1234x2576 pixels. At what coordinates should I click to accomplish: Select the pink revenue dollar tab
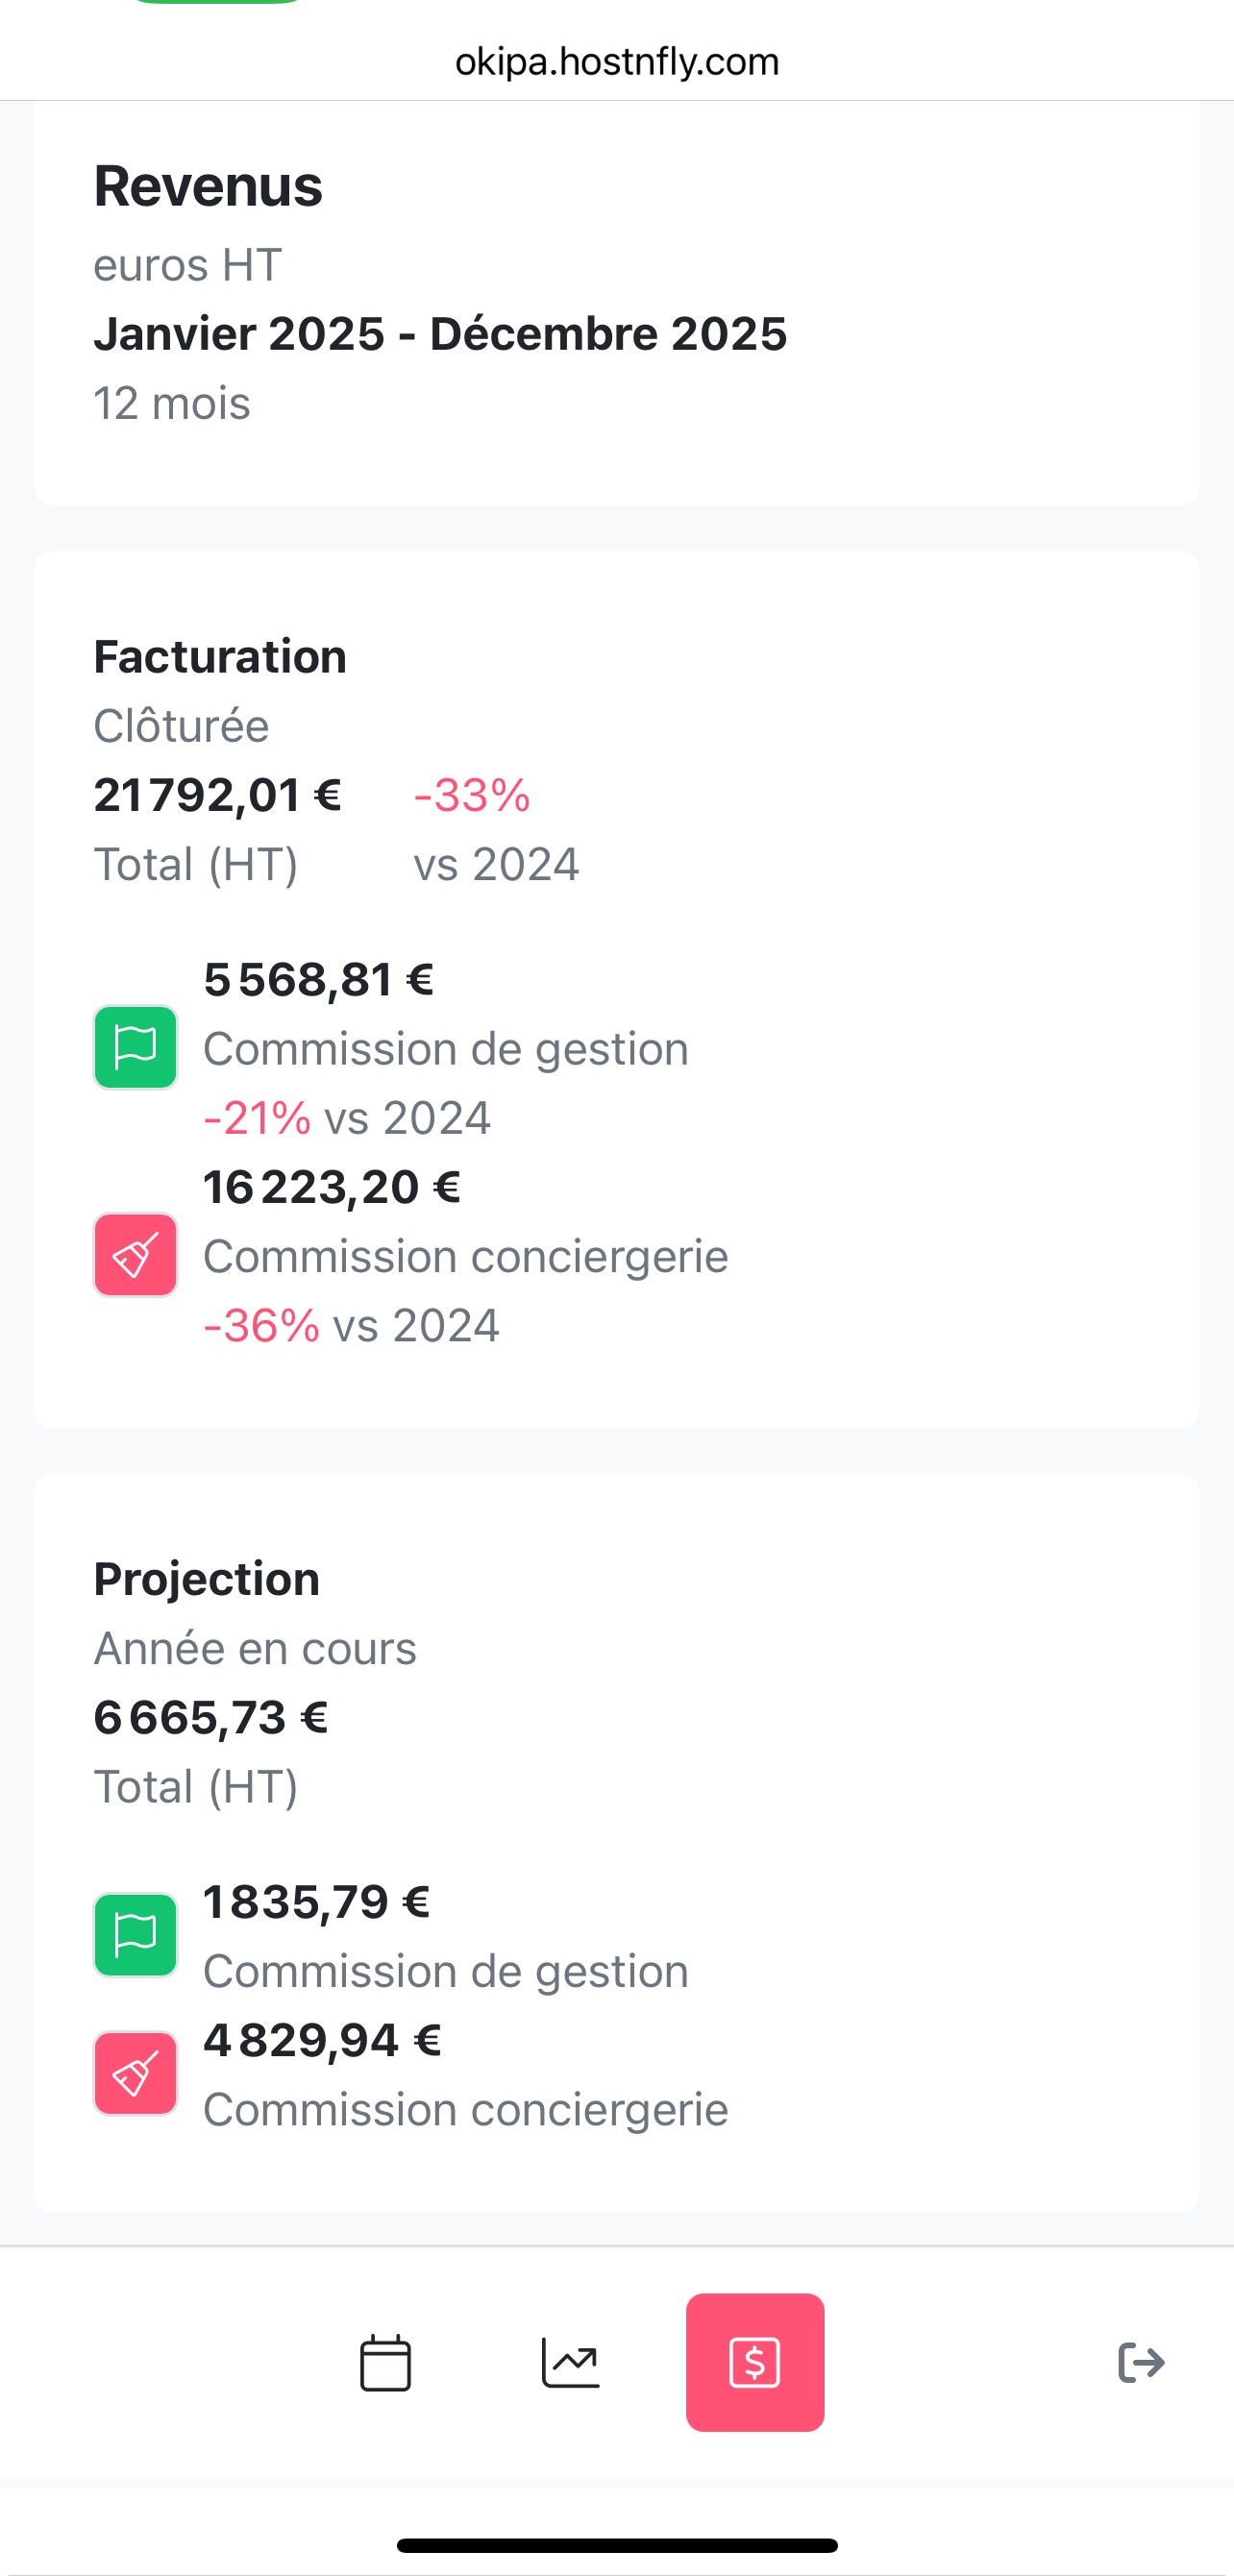pyautogui.click(x=755, y=2363)
